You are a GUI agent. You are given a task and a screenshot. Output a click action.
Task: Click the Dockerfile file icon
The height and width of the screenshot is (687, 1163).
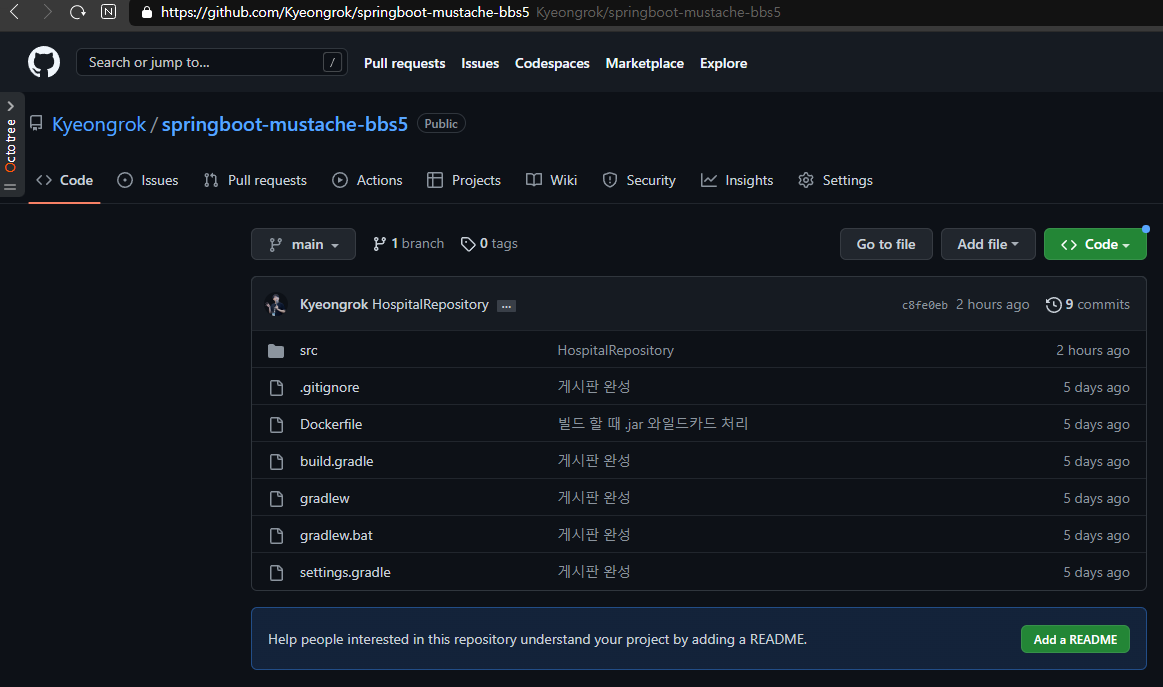pos(277,424)
